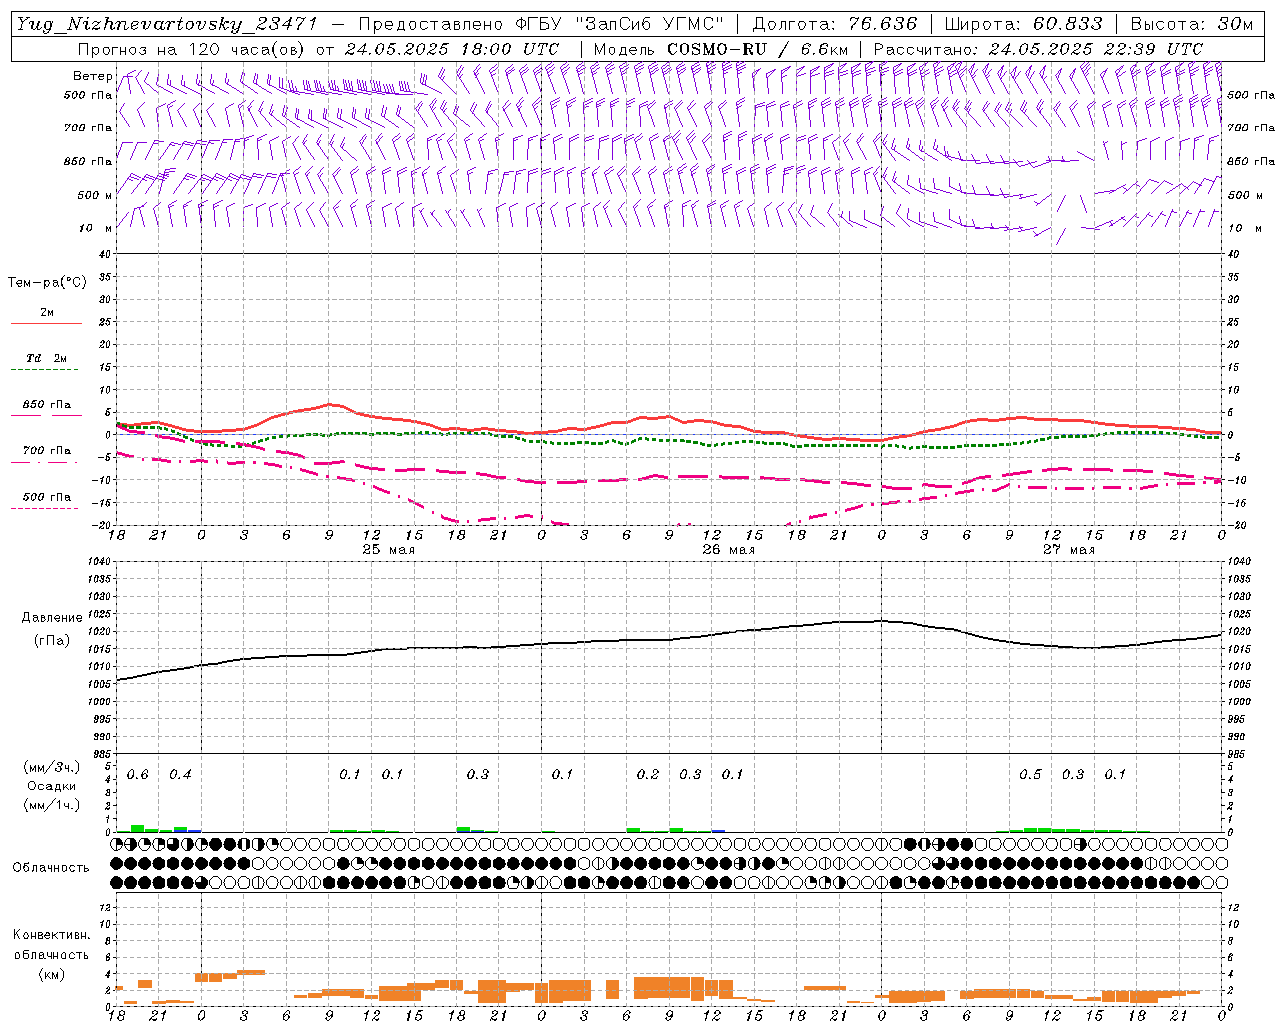Click the 850 гПа temperature legend line sample
This screenshot has height=1024, width=1280.
[x=46, y=416]
